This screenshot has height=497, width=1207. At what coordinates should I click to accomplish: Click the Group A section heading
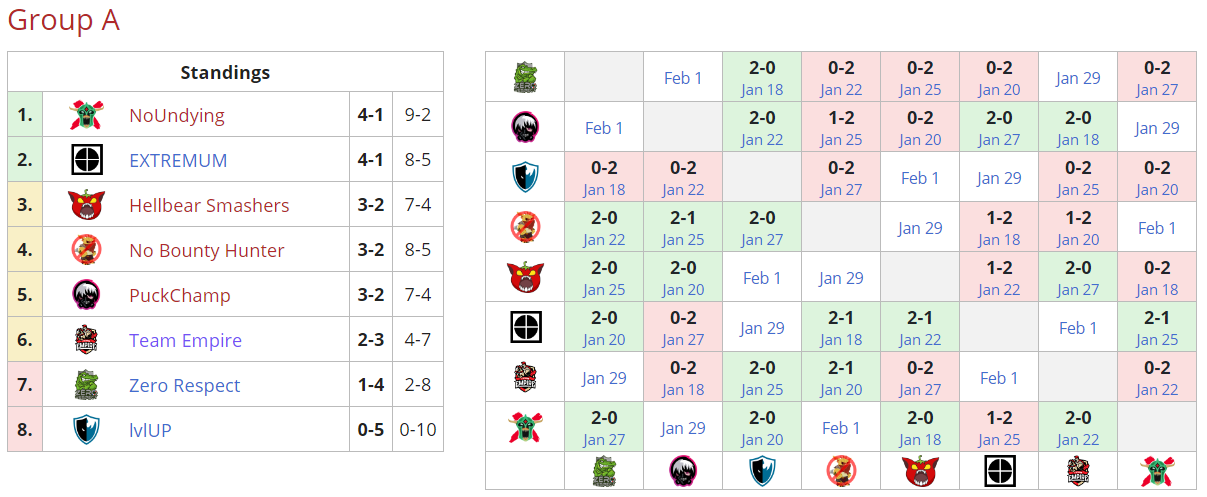click(x=63, y=20)
